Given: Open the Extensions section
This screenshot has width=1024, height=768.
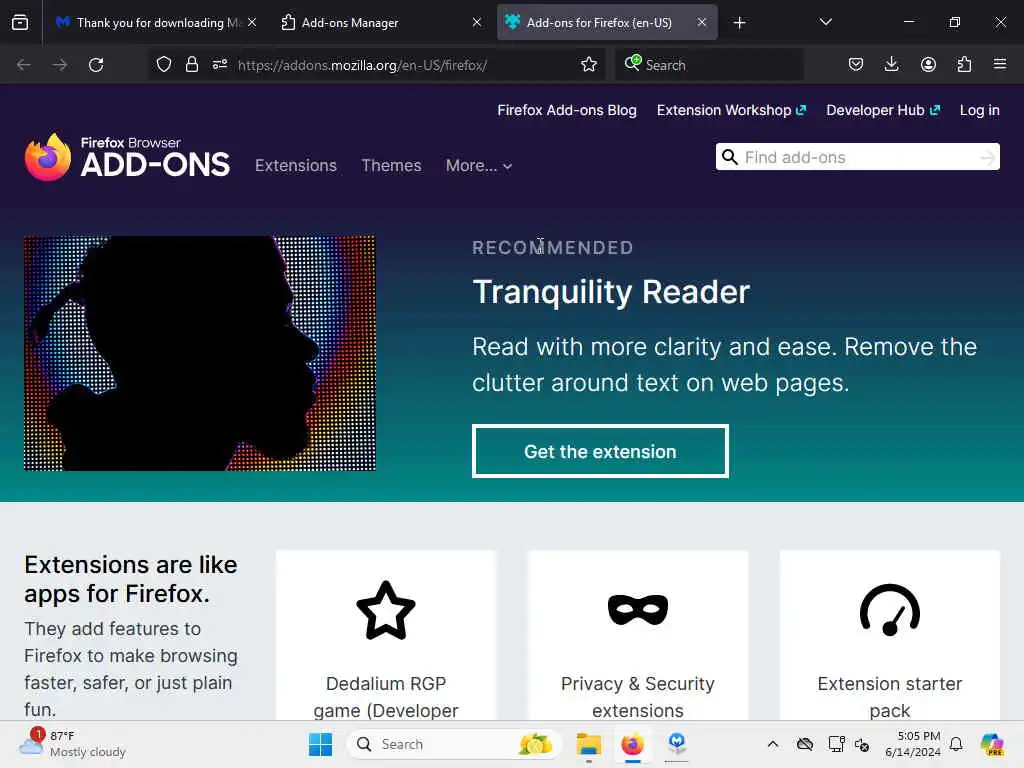Looking at the screenshot, I should 296,166.
